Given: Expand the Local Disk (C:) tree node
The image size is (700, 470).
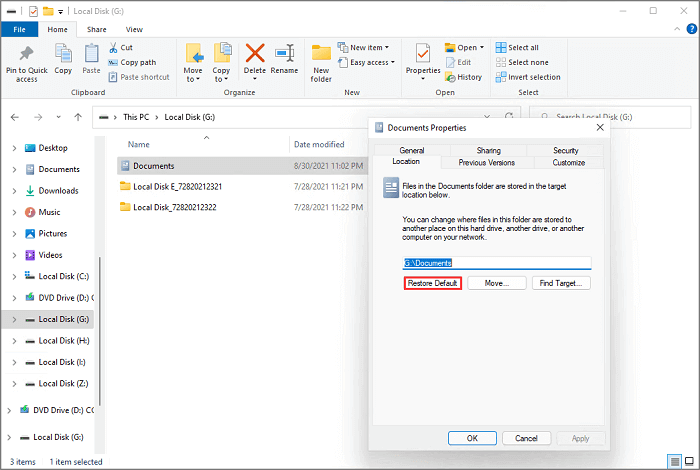Looking at the screenshot, I should (x=13, y=275).
